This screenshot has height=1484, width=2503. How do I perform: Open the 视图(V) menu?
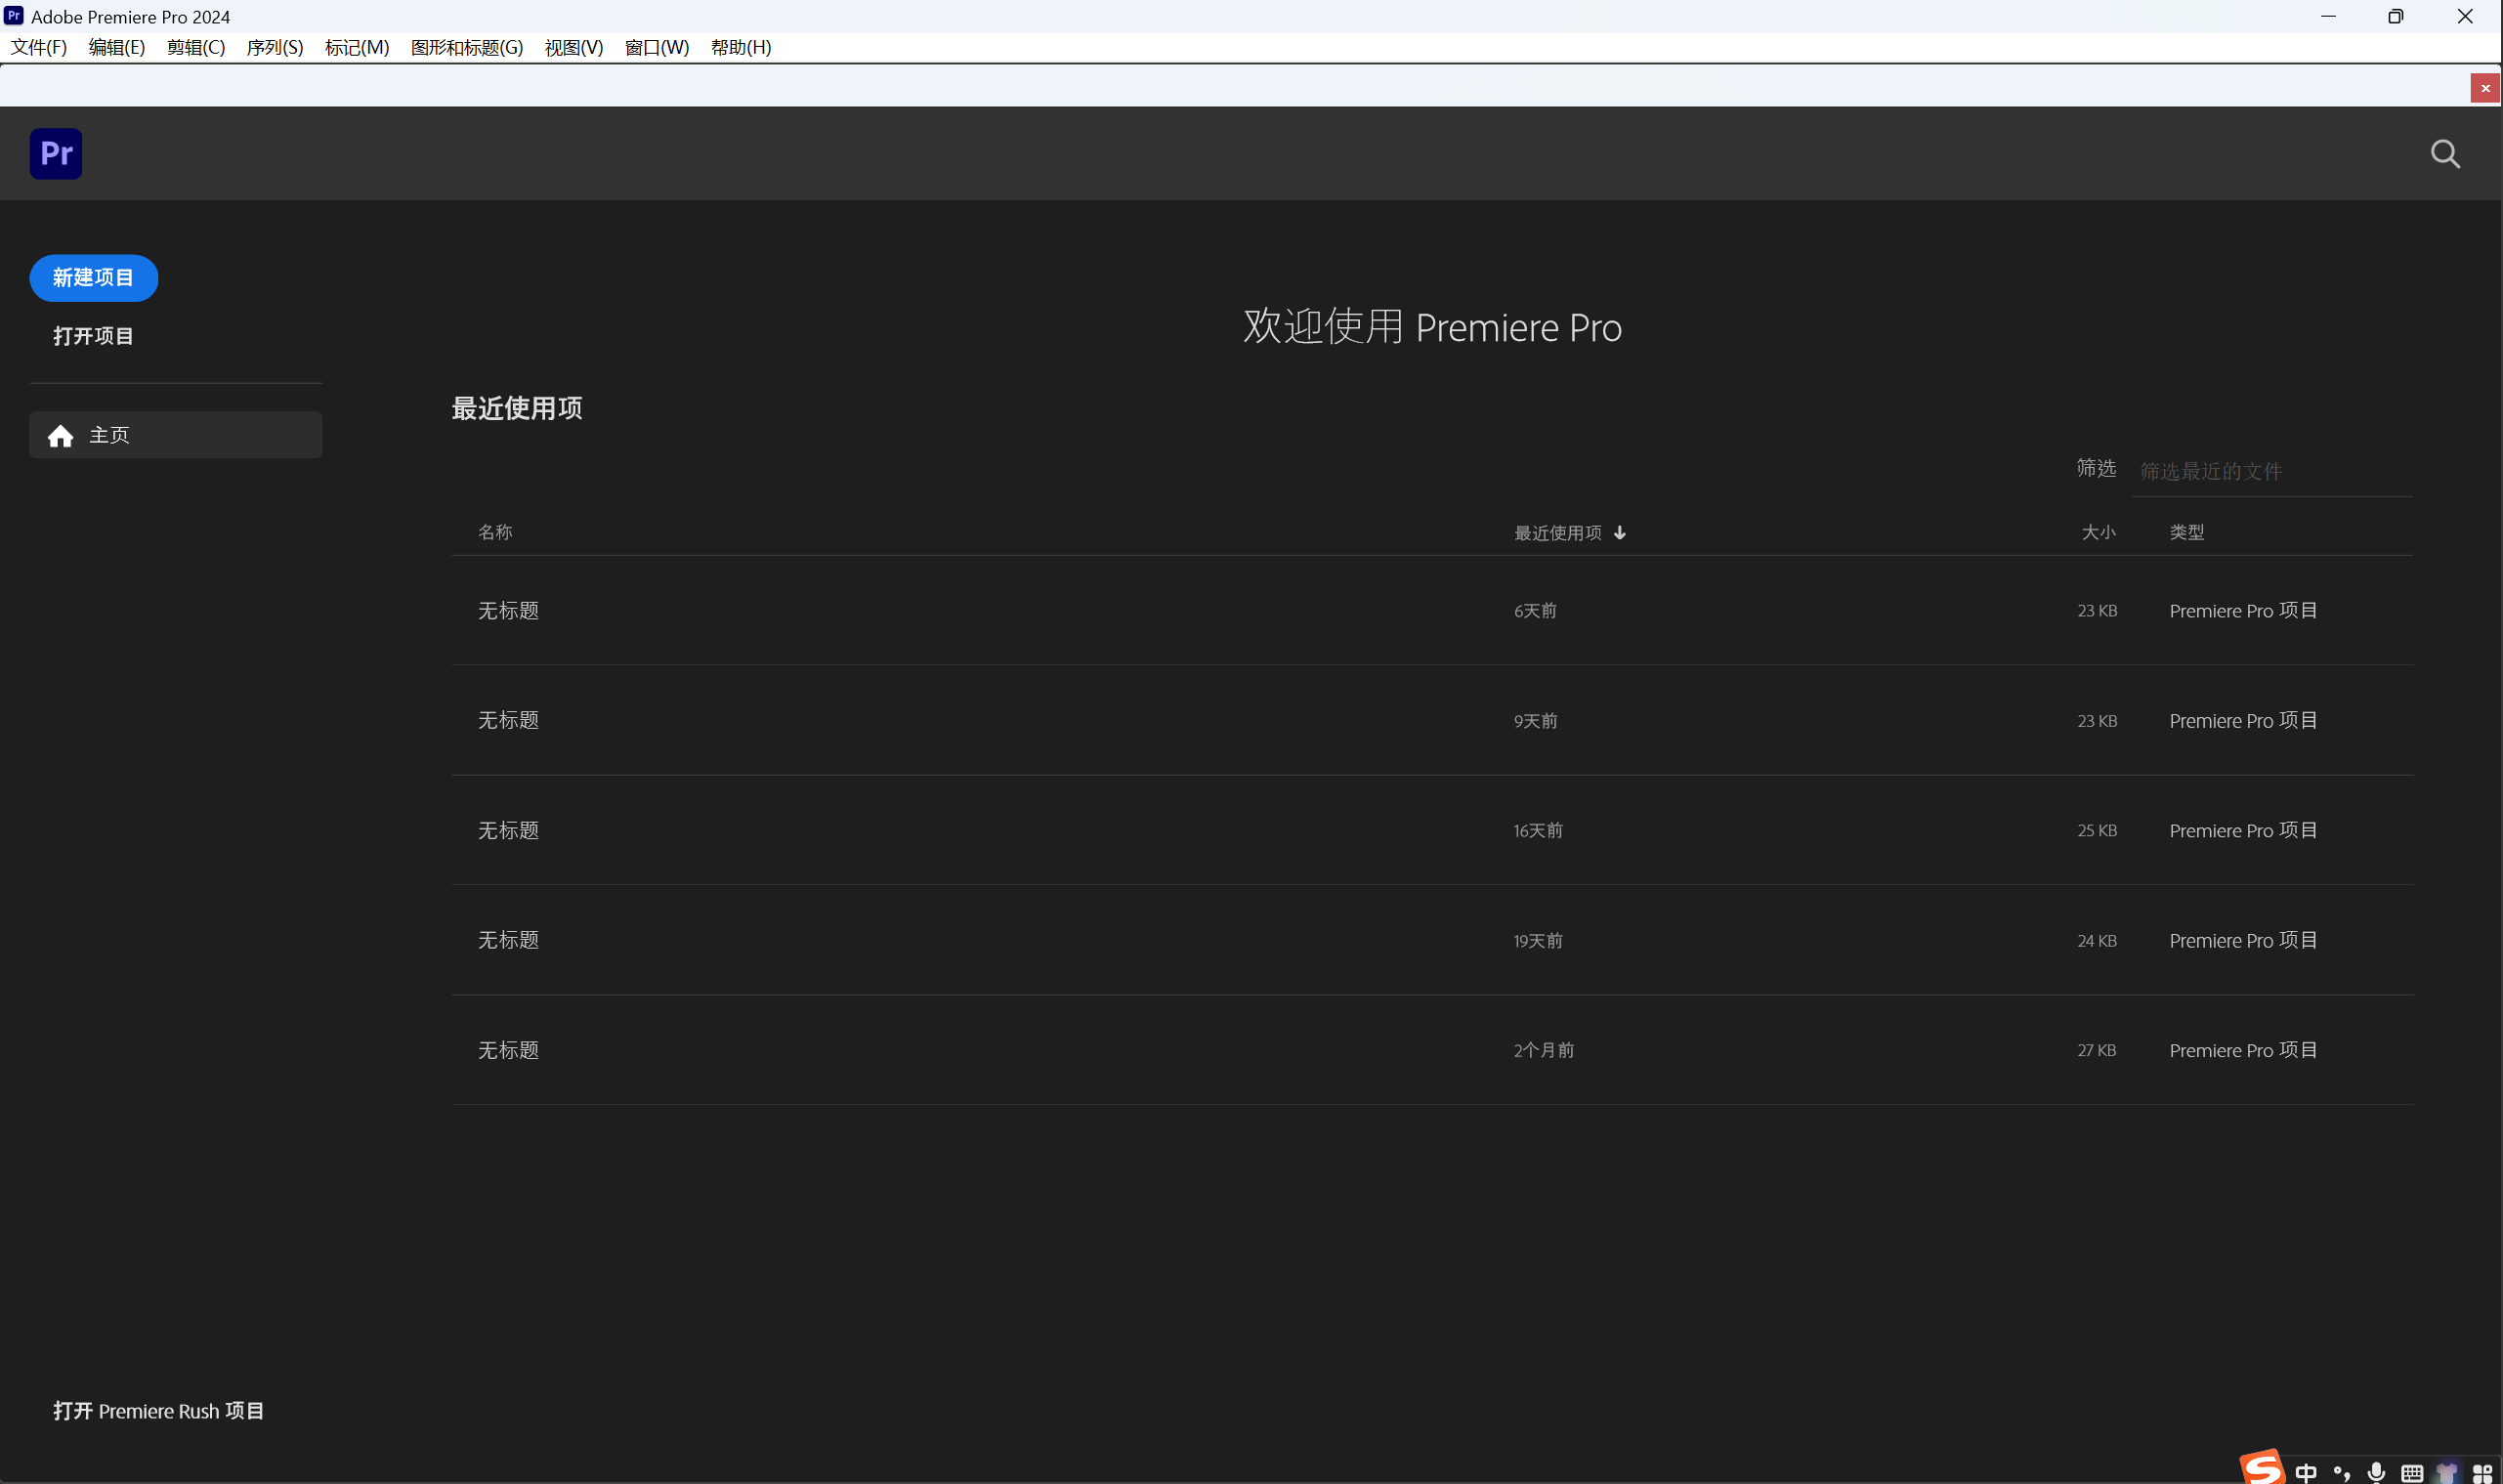click(x=574, y=47)
